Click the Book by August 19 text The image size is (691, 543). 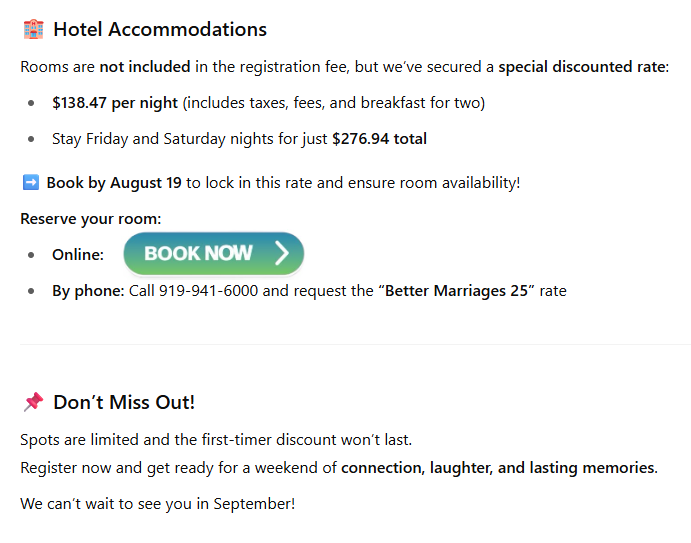tap(114, 183)
